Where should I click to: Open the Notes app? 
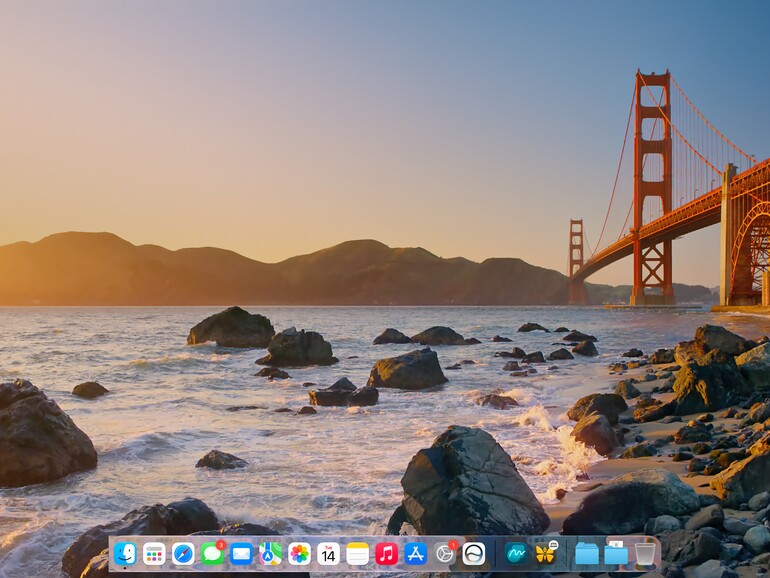(358, 553)
